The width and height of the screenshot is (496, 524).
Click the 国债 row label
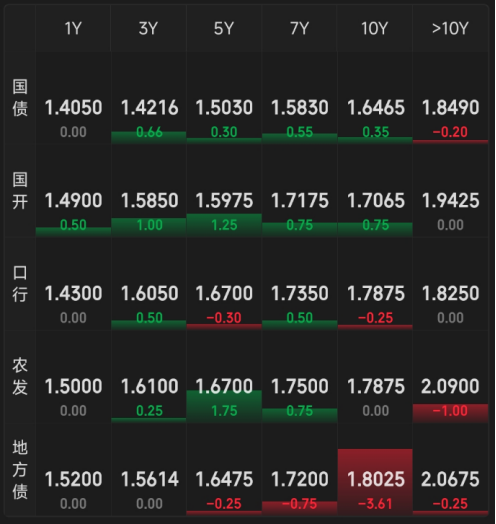(20, 98)
